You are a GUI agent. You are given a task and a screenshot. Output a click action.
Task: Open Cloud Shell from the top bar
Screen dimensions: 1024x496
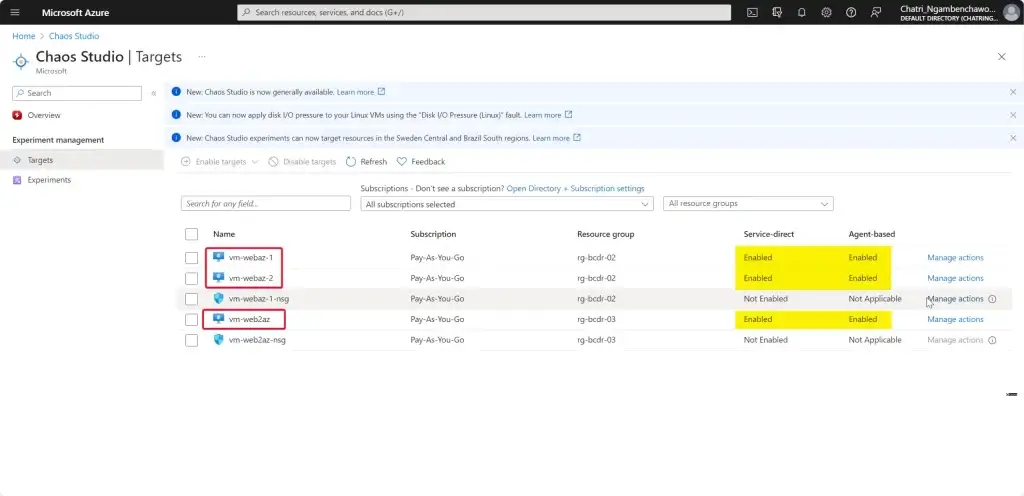point(752,12)
